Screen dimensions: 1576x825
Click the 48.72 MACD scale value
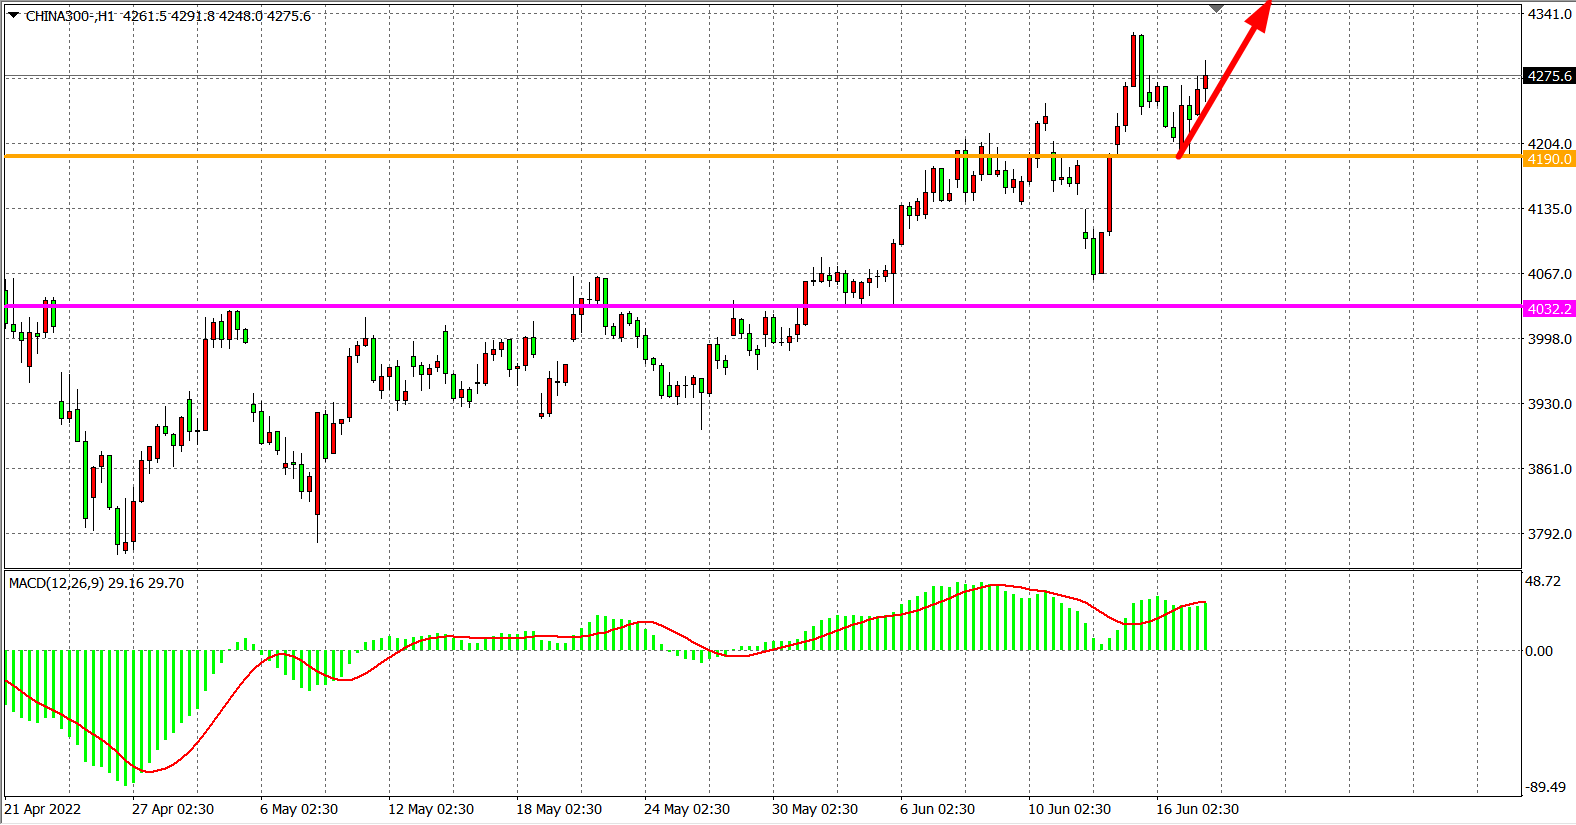pos(1543,581)
